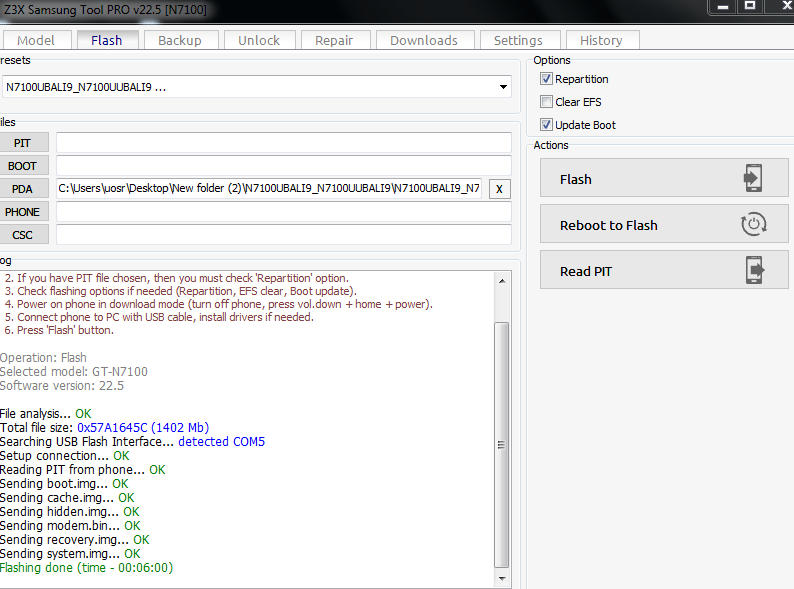Click 'Reading PIT from phone... OK' line
The height and width of the screenshot is (589, 794).
click(83, 469)
